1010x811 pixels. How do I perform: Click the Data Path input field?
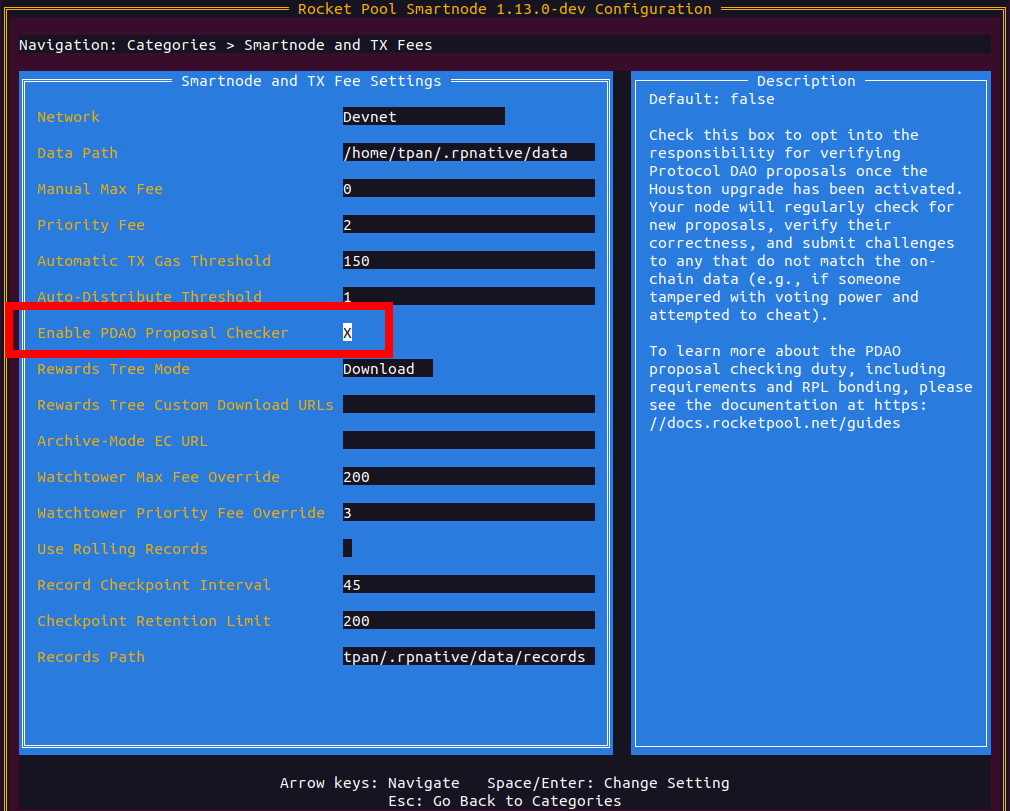(x=468, y=153)
